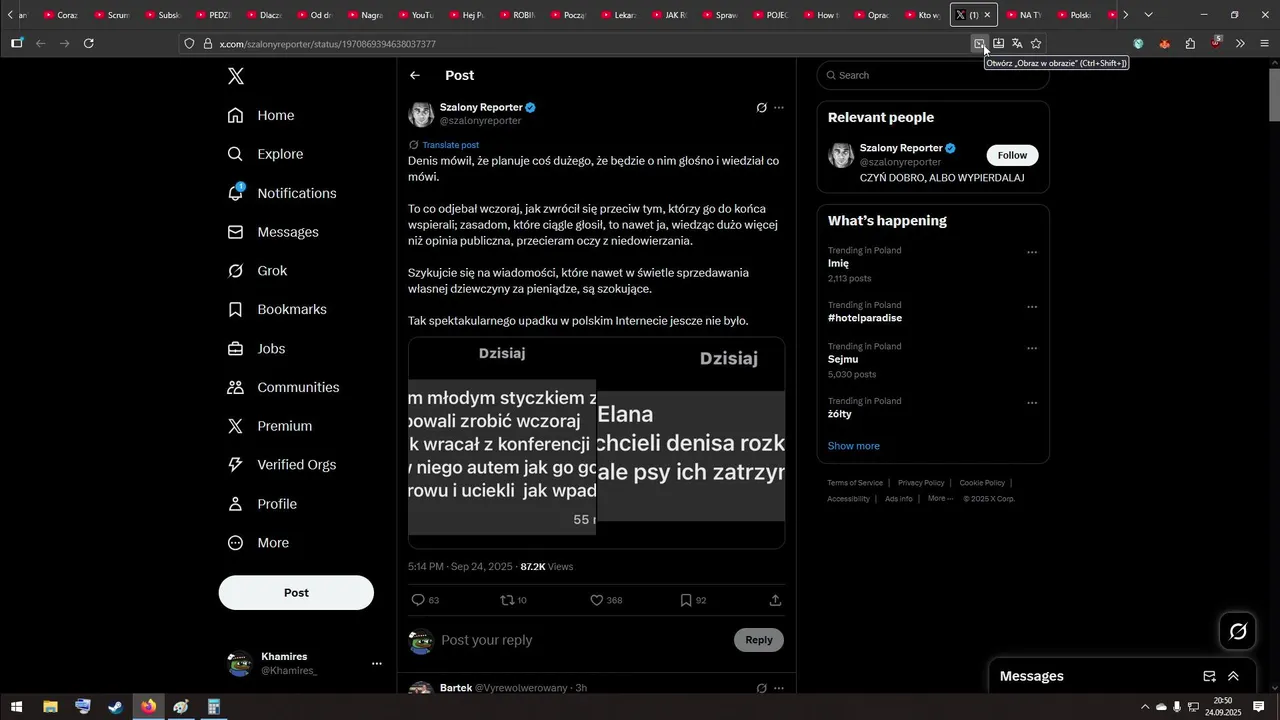Translate this page using the toolbar icon
Screen dimensions: 1280x720
[x=1017, y=44]
